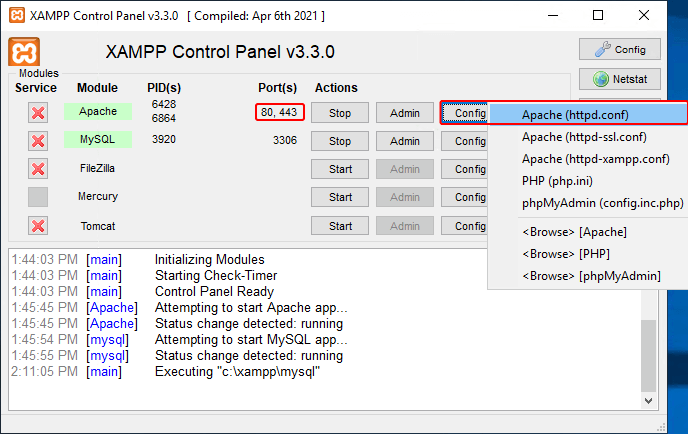Click the FileZilla module label
Screen dimensions: 688x434
pos(97,168)
